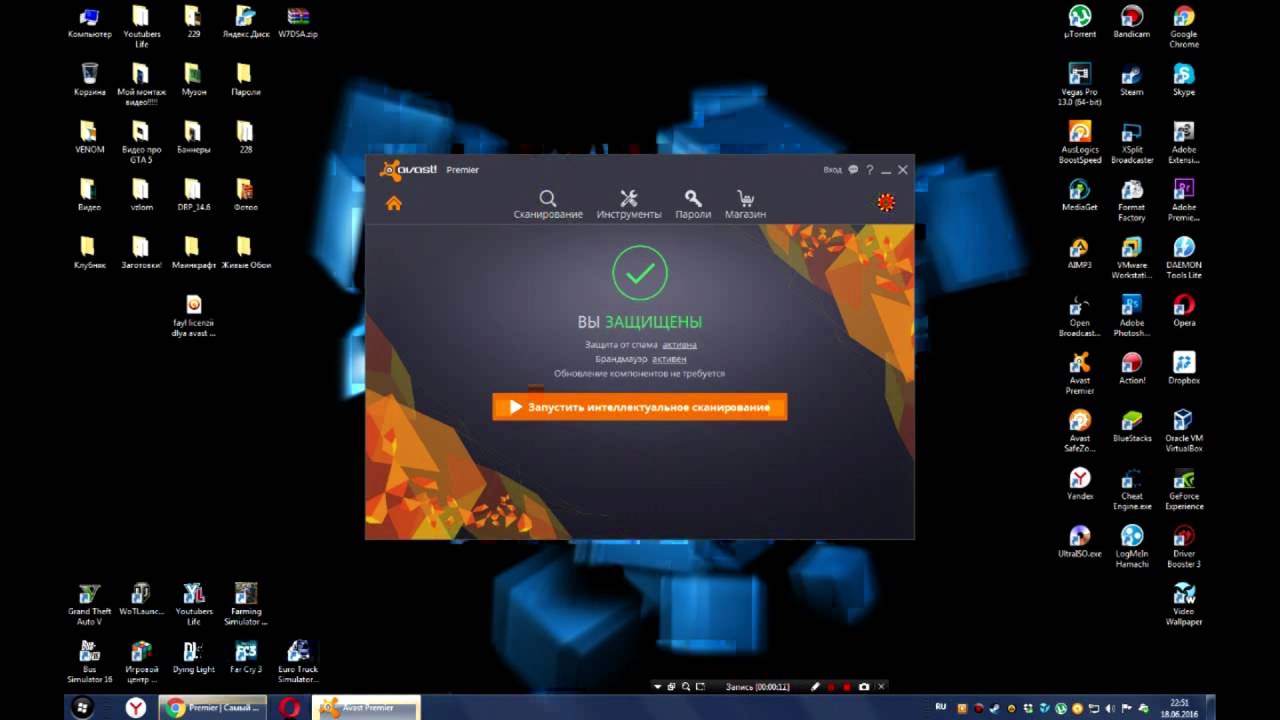Click firewall status 'активен' link
Image resolution: width=1280 pixels, height=720 pixels.
[x=669, y=358]
